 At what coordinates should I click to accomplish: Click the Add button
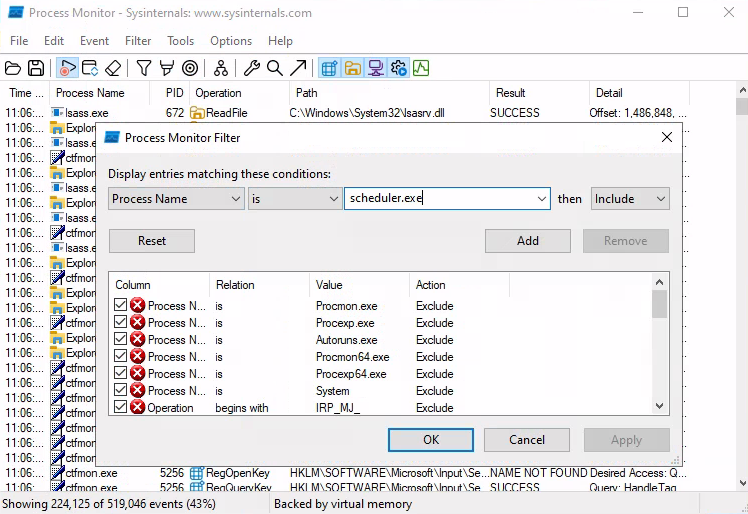[528, 241]
